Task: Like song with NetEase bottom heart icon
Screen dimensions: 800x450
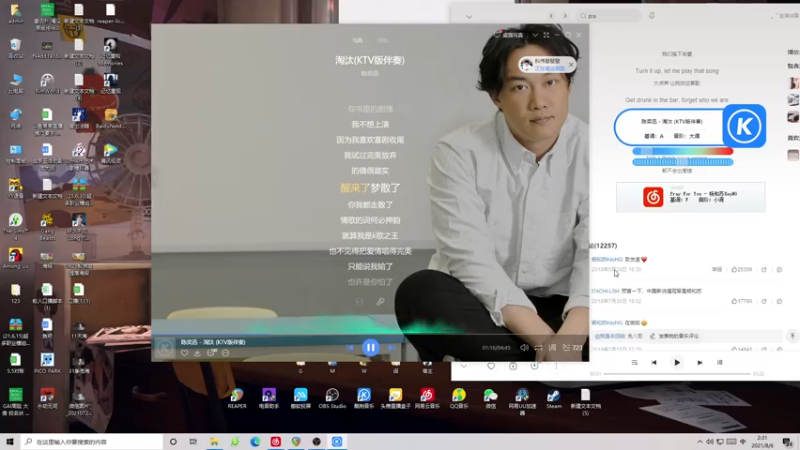Action: point(491,366)
